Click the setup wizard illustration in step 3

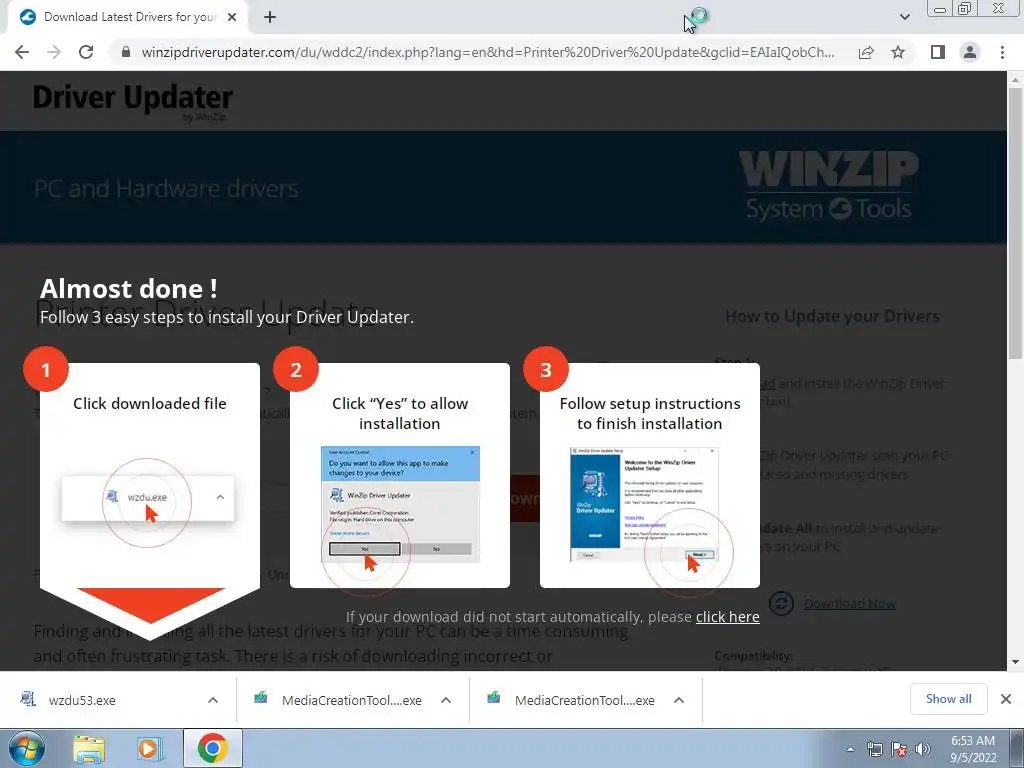pyautogui.click(x=645, y=504)
